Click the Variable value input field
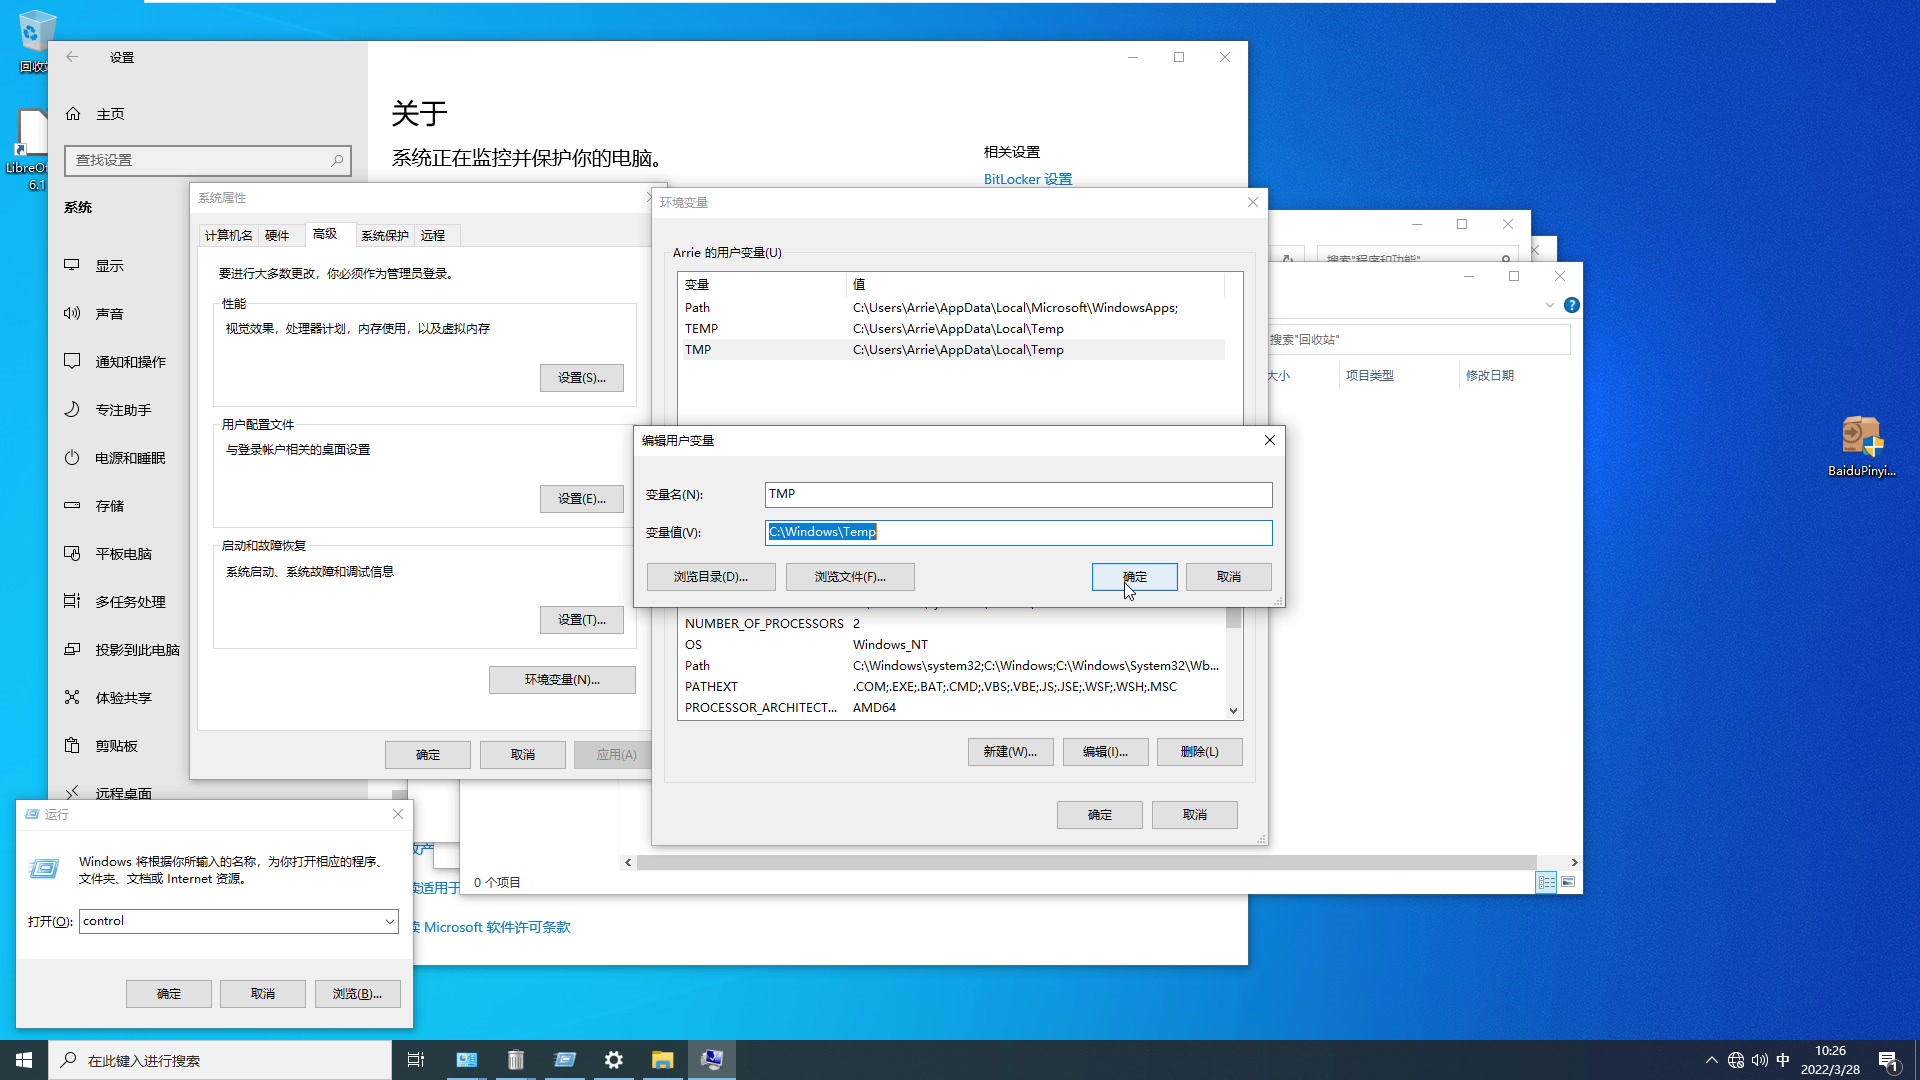This screenshot has width=1920, height=1080. (1018, 532)
